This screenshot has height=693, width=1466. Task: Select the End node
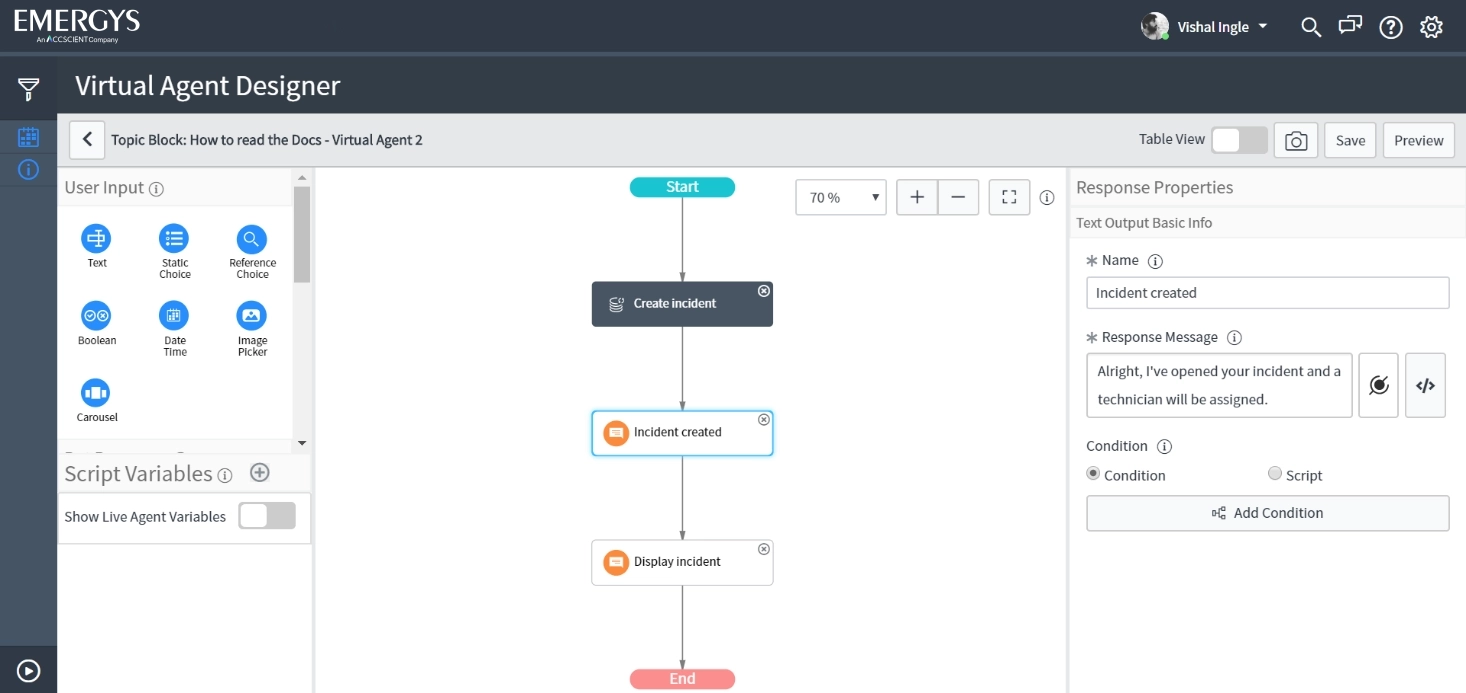tap(682, 679)
